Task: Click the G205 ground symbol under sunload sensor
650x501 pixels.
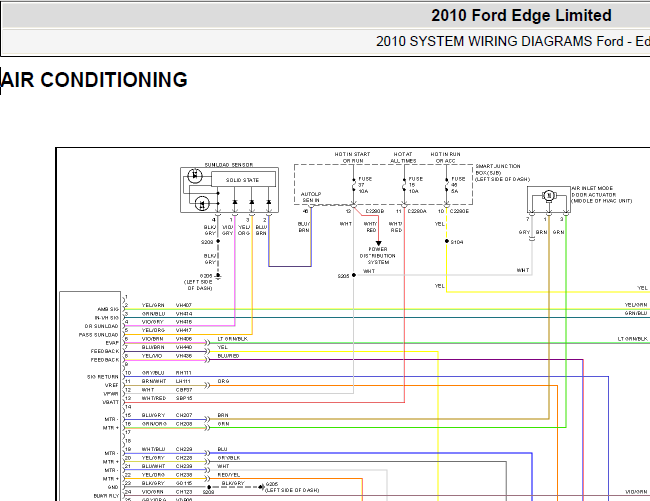Action: point(218,276)
